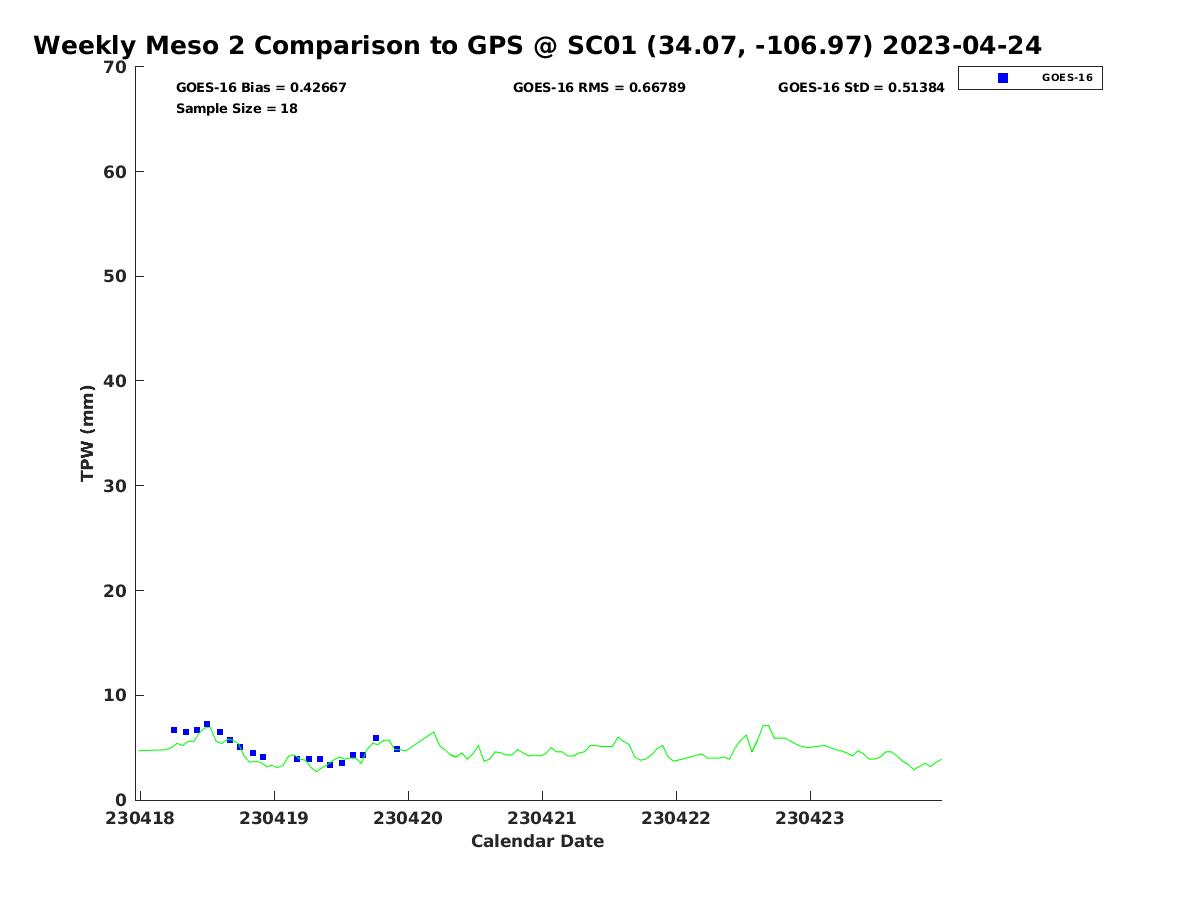This screenshot has width=1200, height=900.
Task: Click the GOES-16 RMS value text
Action: [599, 88]
